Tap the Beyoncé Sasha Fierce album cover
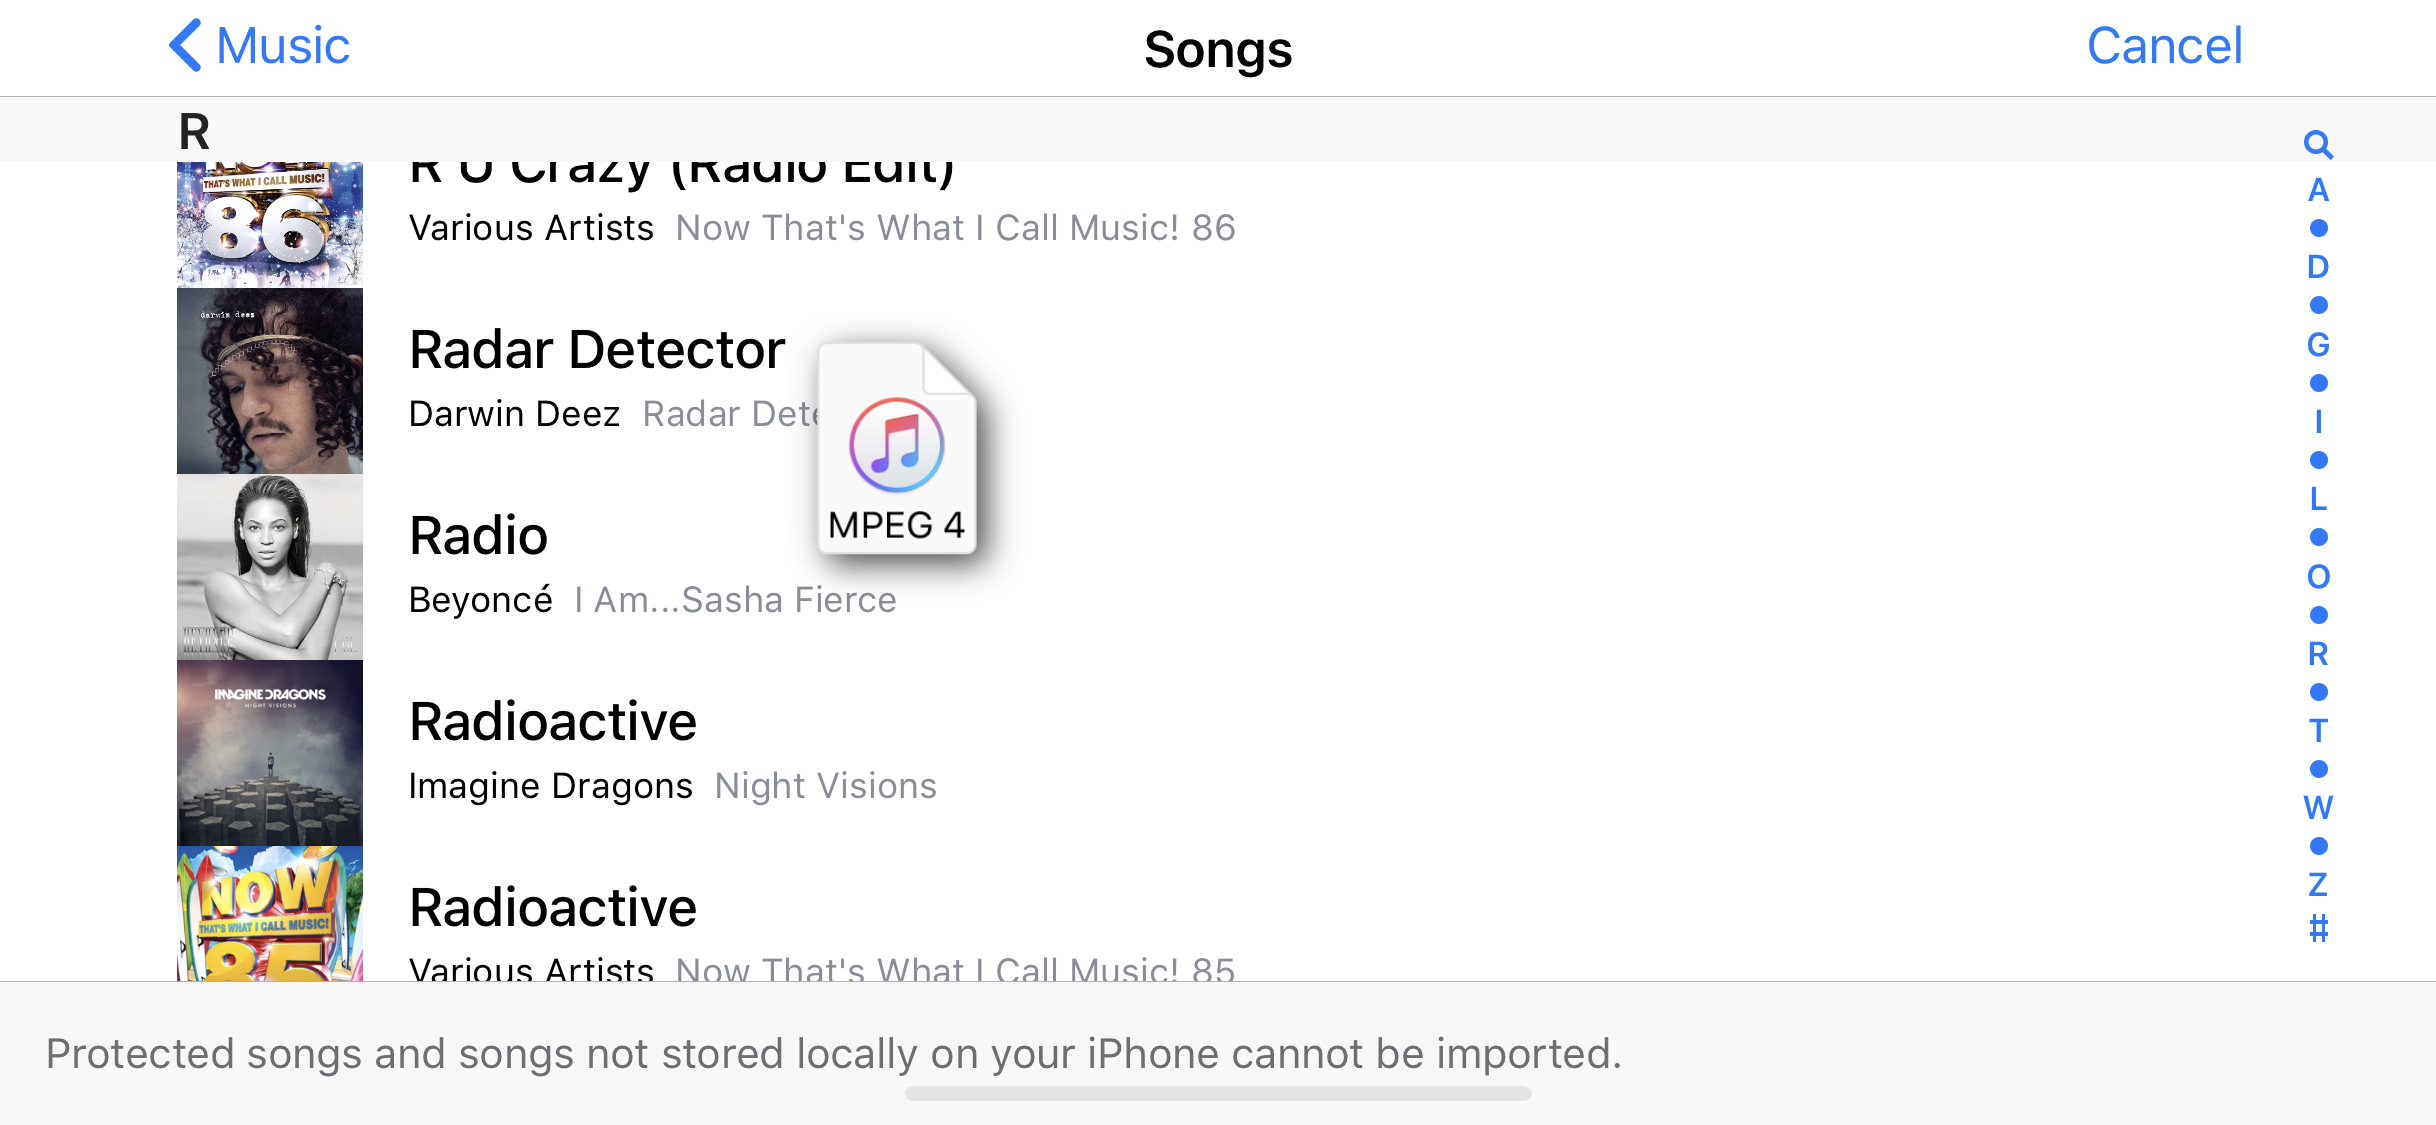Image resolution: width=2436 pixels, height=1125 pixels. pyautogui.click(x=270, y=567)
